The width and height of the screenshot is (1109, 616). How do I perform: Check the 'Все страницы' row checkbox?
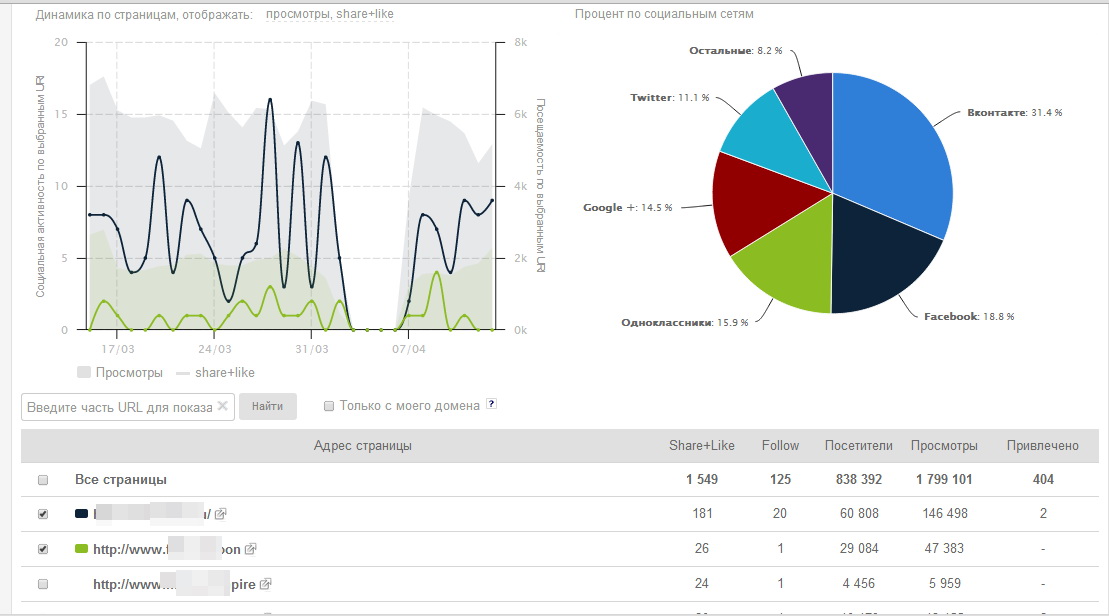[42, 480]
